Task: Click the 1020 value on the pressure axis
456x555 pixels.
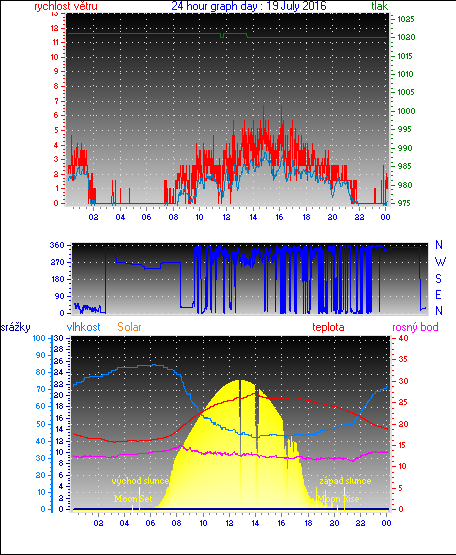Action: [x=406, y=38]
